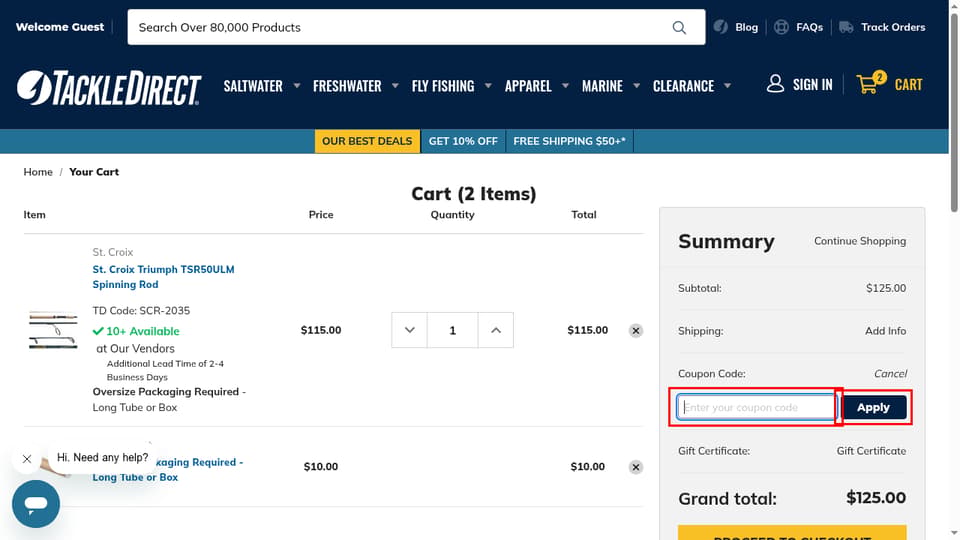Screen dimensions: 960x540
Task: Click the Welcome Guest text
Action: click(60, 27)
